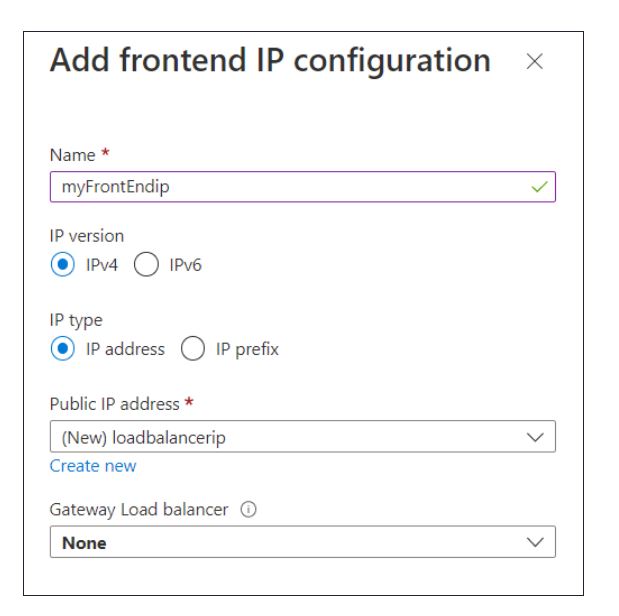Click the Gateway Load balancer info icon
619x616 pixels.
(x=248, y=509)
